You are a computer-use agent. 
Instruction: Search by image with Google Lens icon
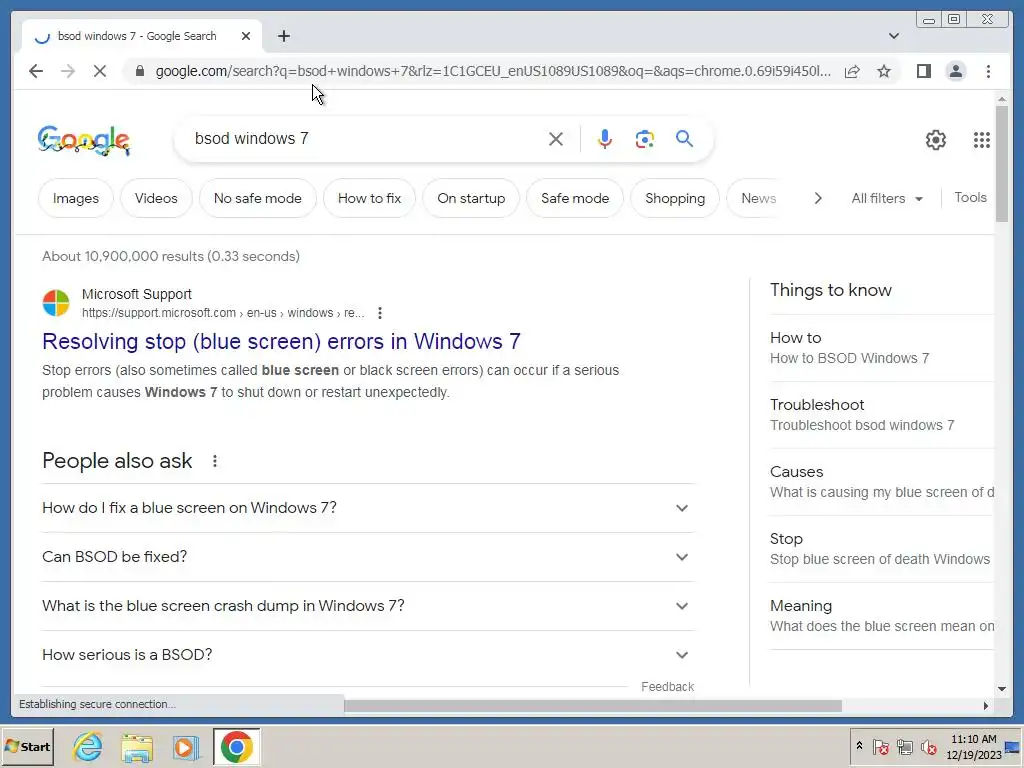(645, 138)
